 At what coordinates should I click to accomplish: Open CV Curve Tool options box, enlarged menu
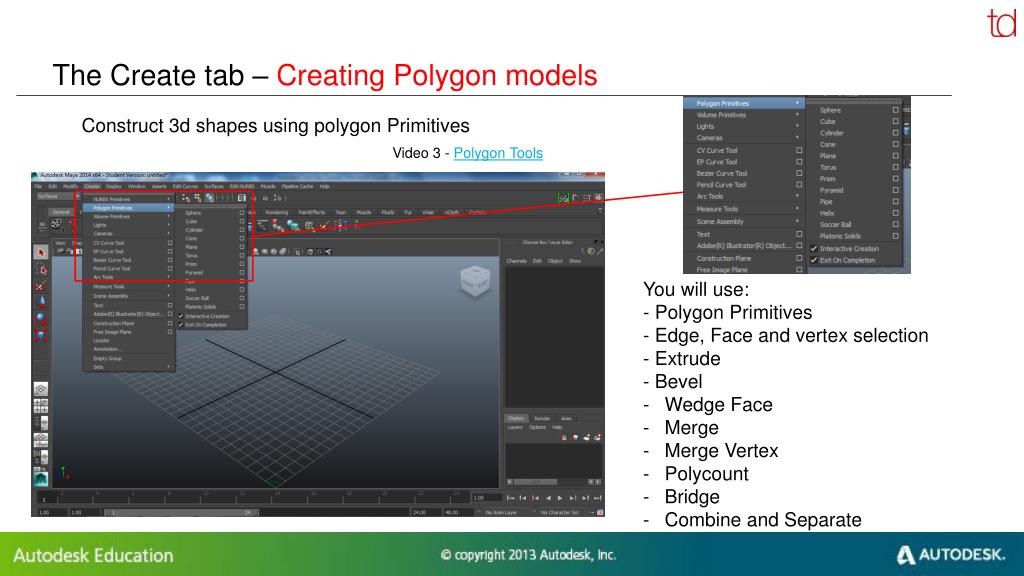point(799,150)
